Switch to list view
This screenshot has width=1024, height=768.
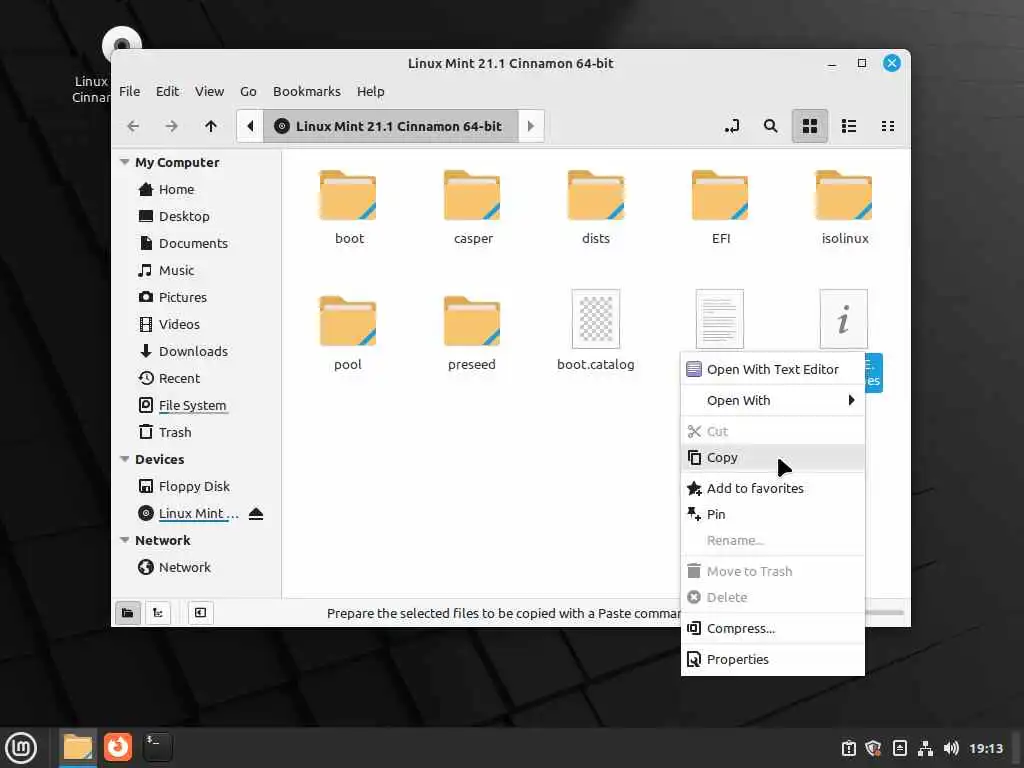[849, 126]
